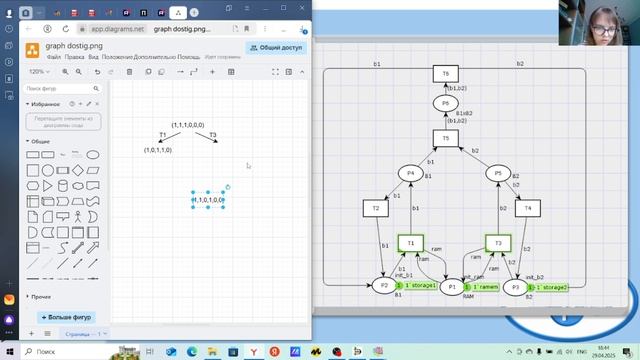Click the To Front toolbar icon
640x360 pixels.
[148, 72]
